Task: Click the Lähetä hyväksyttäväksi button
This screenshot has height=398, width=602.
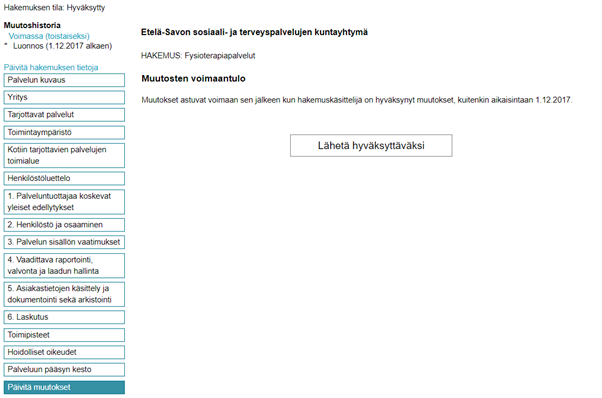Action: [x=371, y=145]
